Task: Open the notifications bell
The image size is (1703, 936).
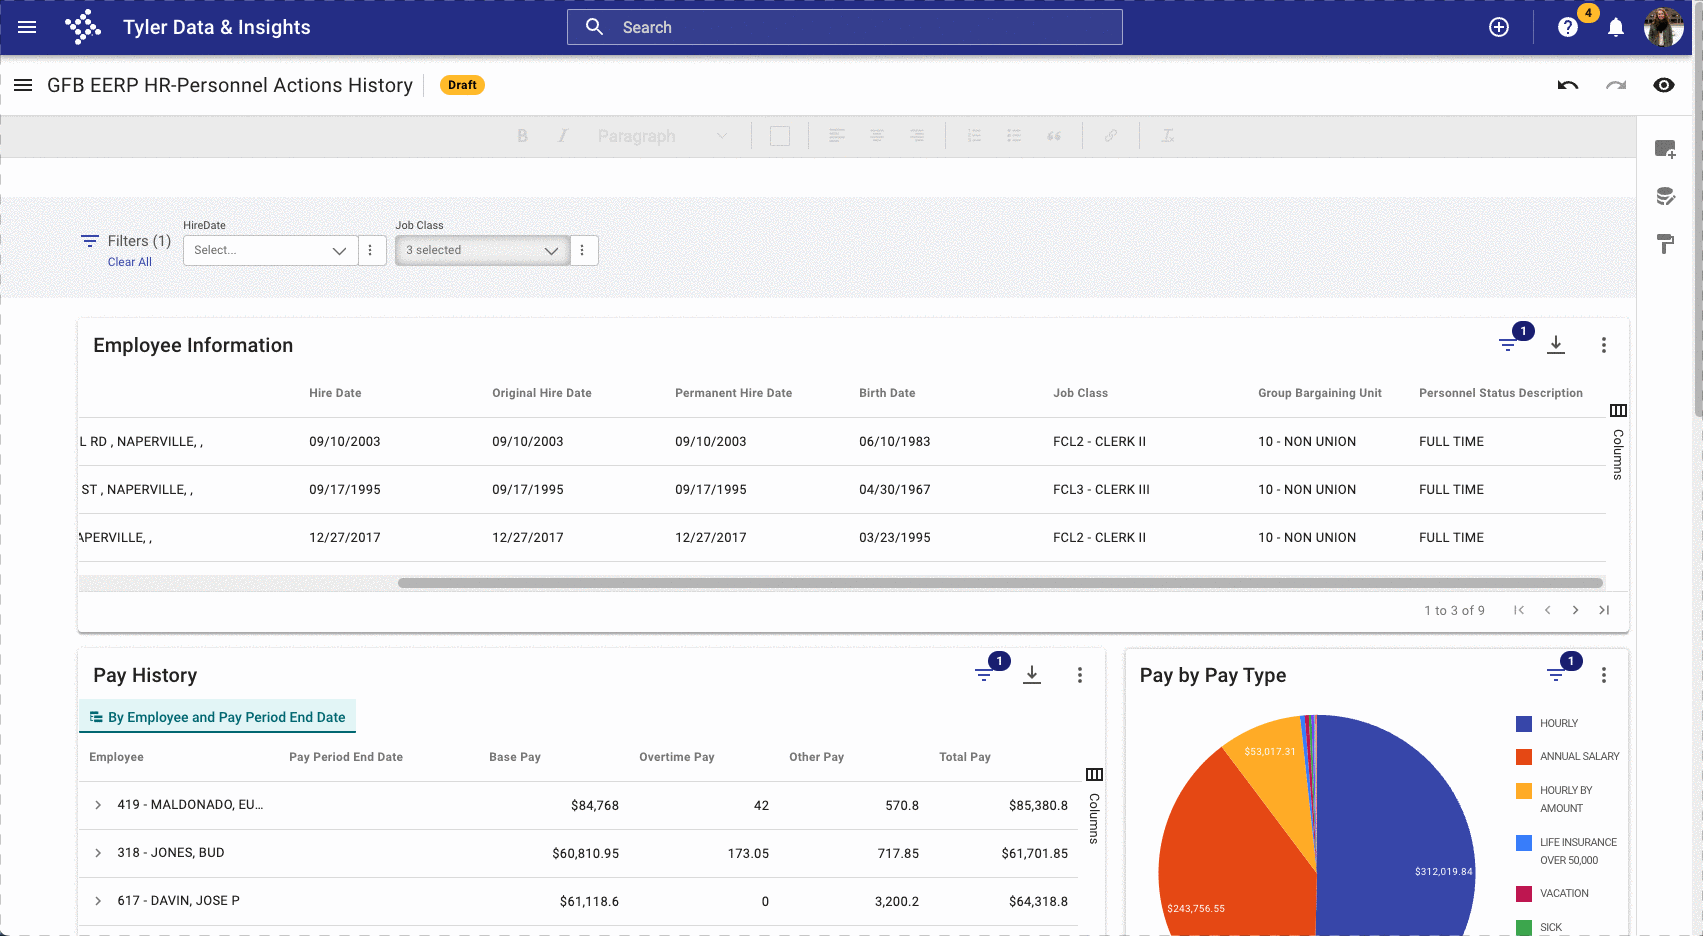Action: (1615, 27)
